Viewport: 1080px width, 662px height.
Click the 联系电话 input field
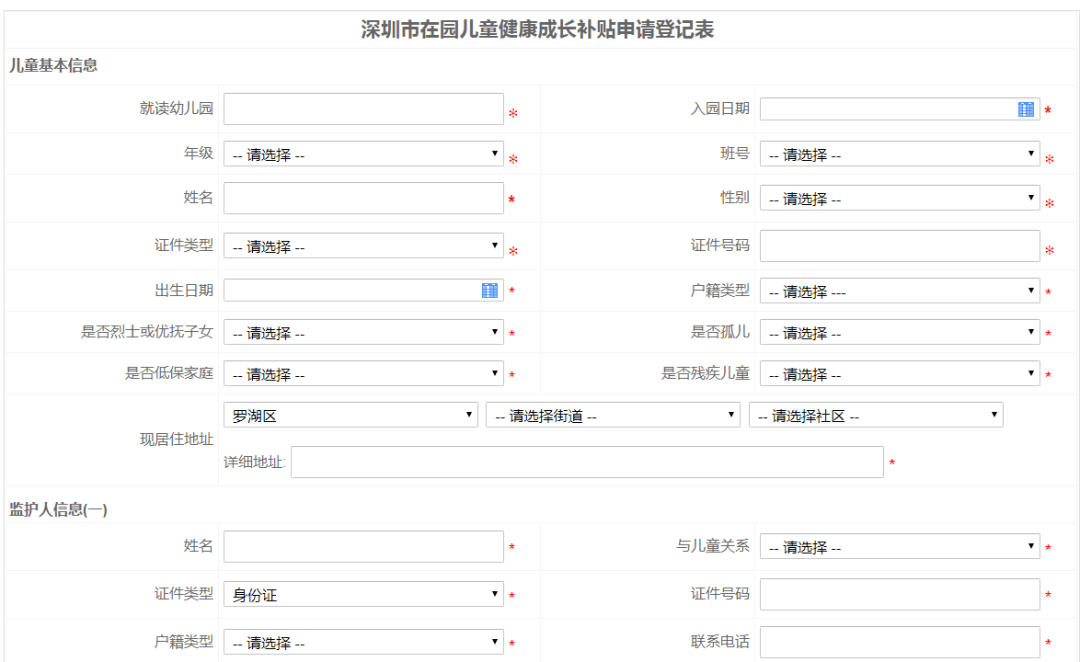[x=900, y=640]
